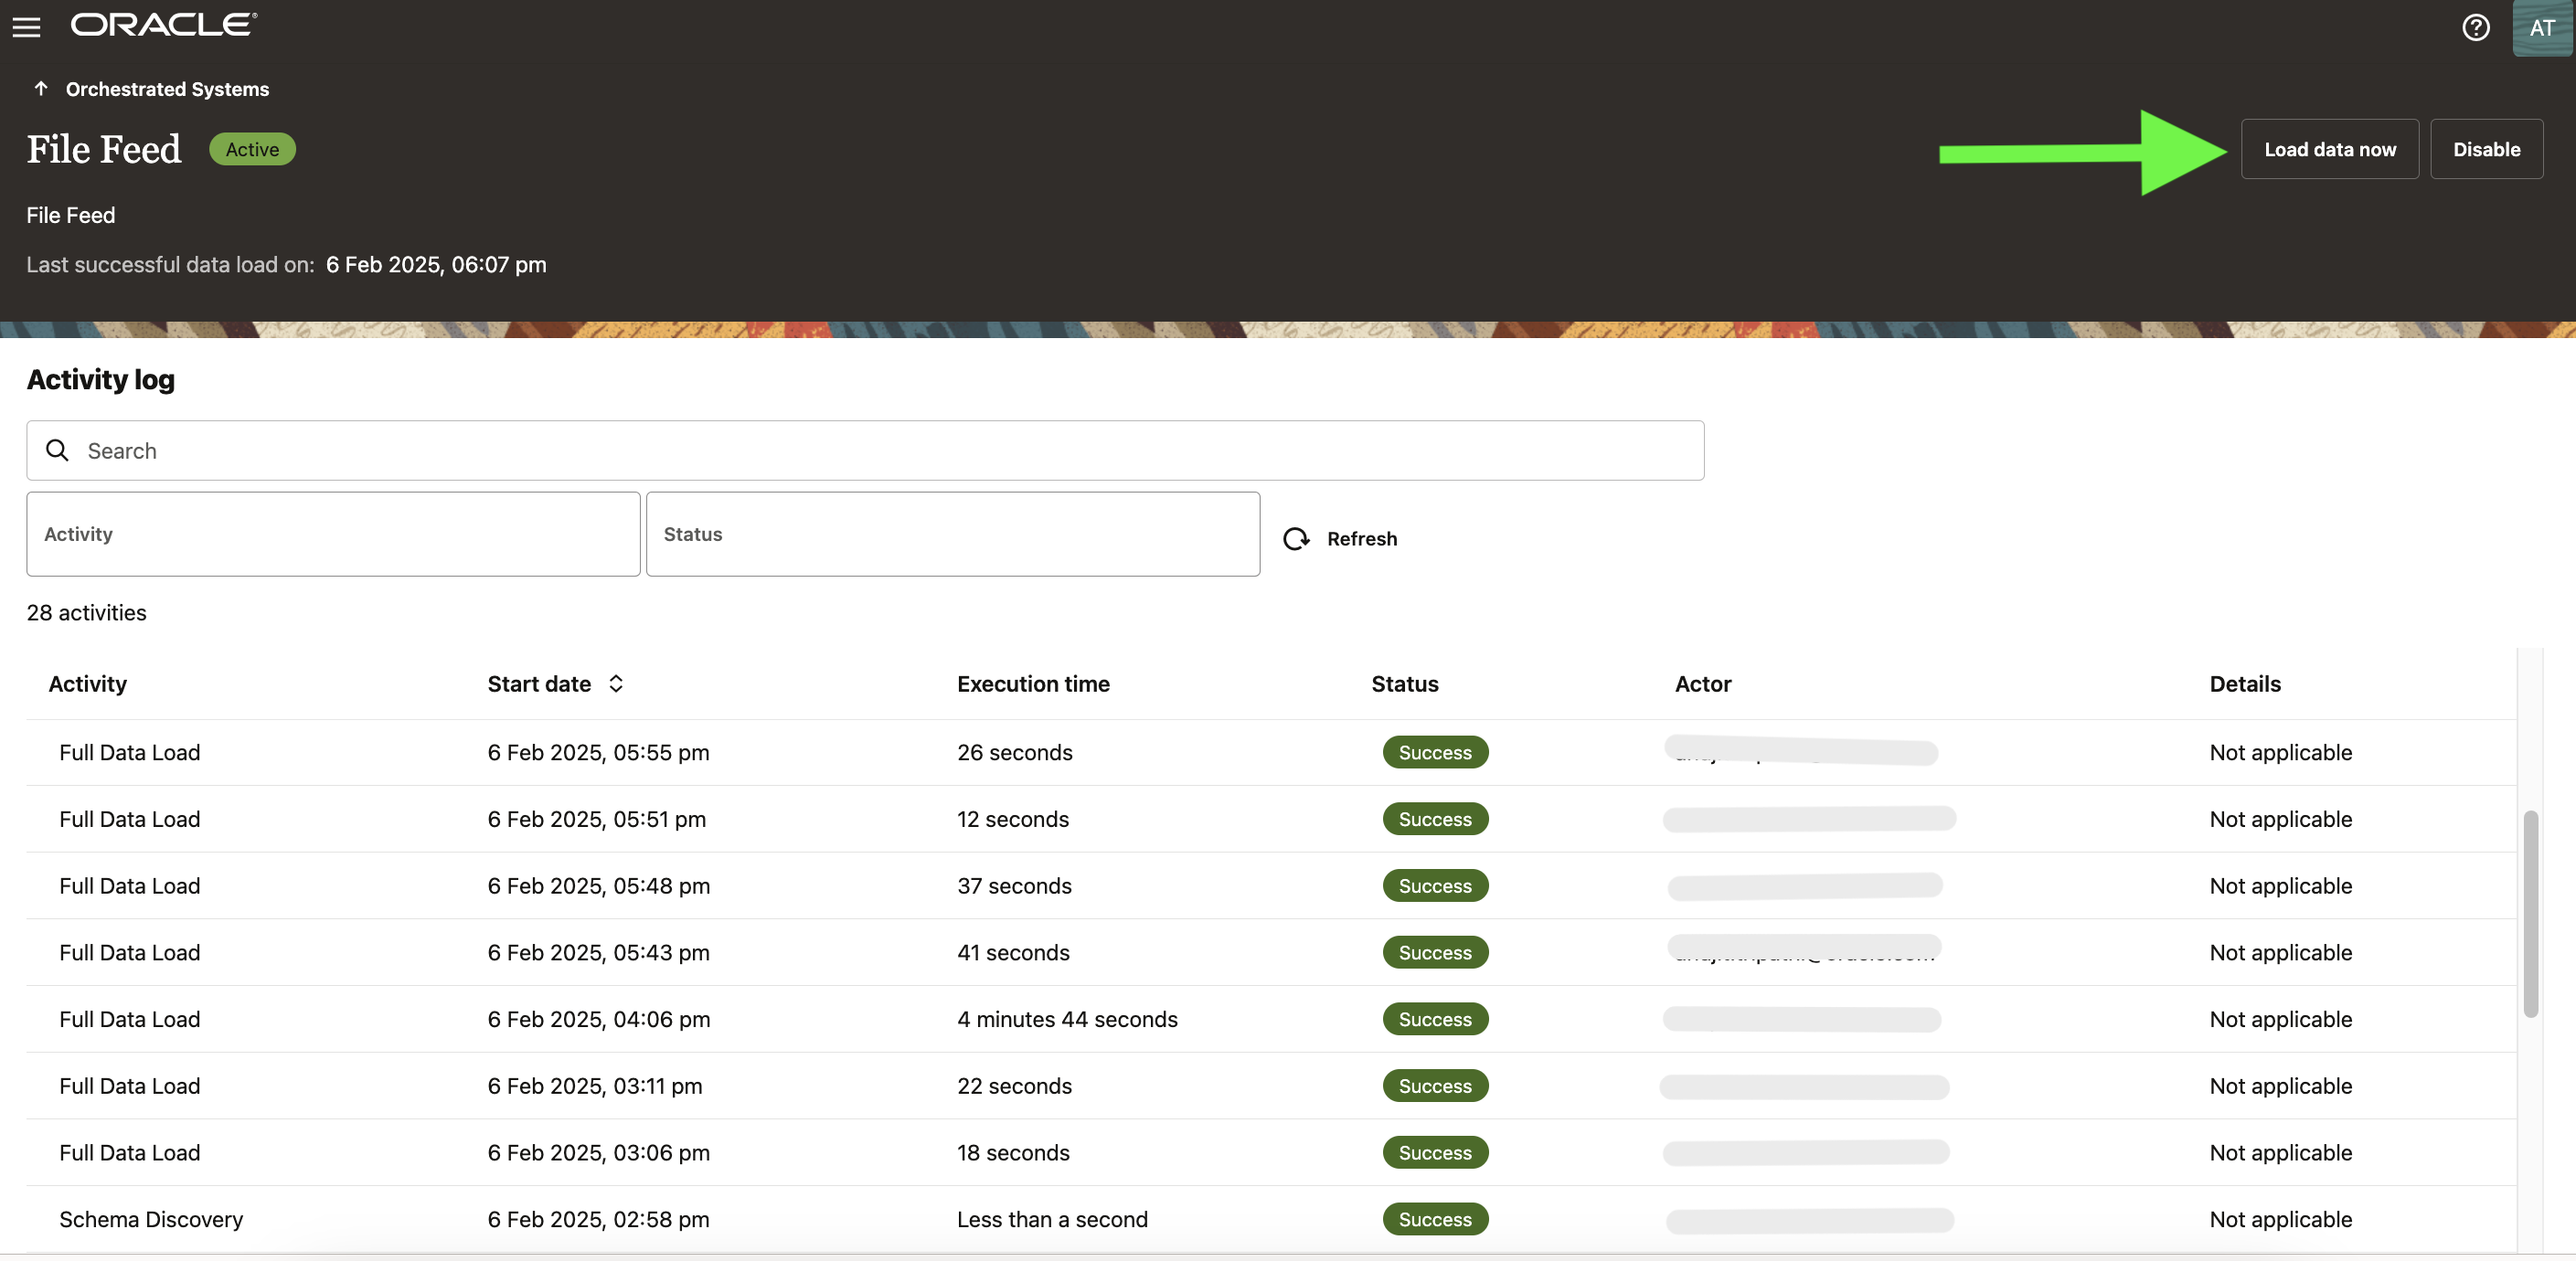Image resolution: width=2576 pixels, height=1261 pixels.
Task: Open the hamburger navigation menu
Action: coord(26,27)
